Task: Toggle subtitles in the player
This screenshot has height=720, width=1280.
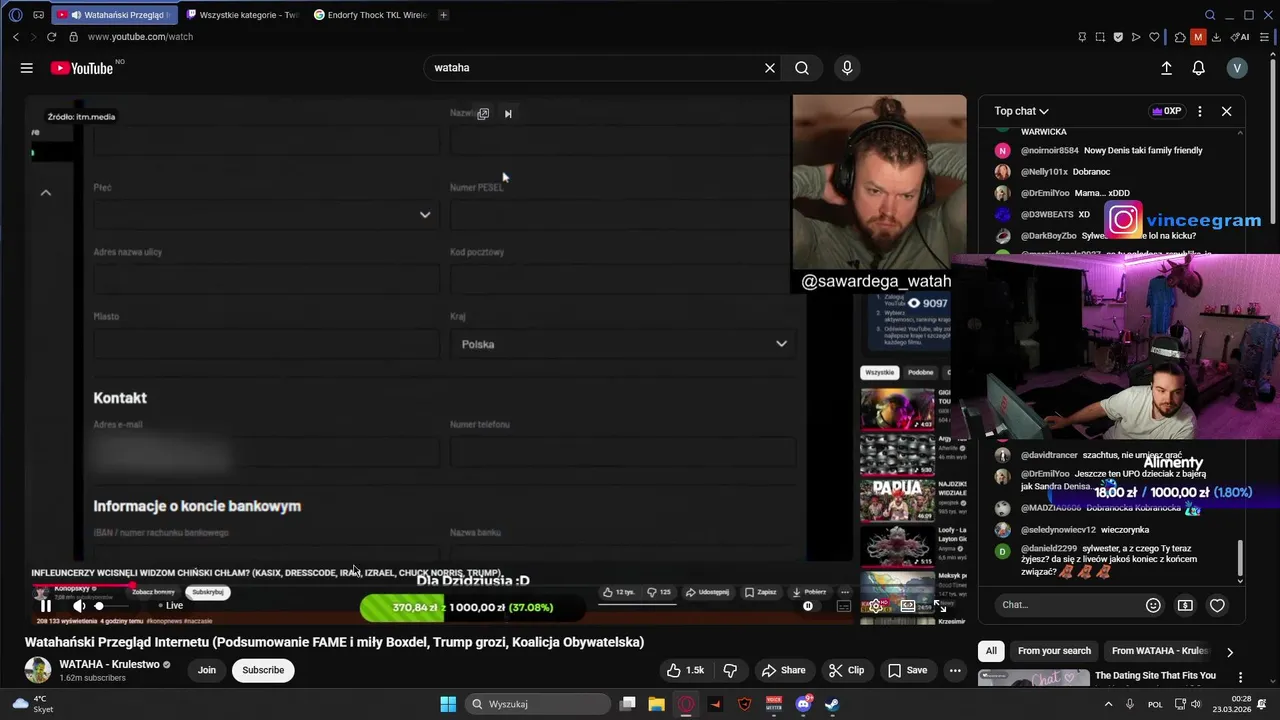Action: click(843, 606)
